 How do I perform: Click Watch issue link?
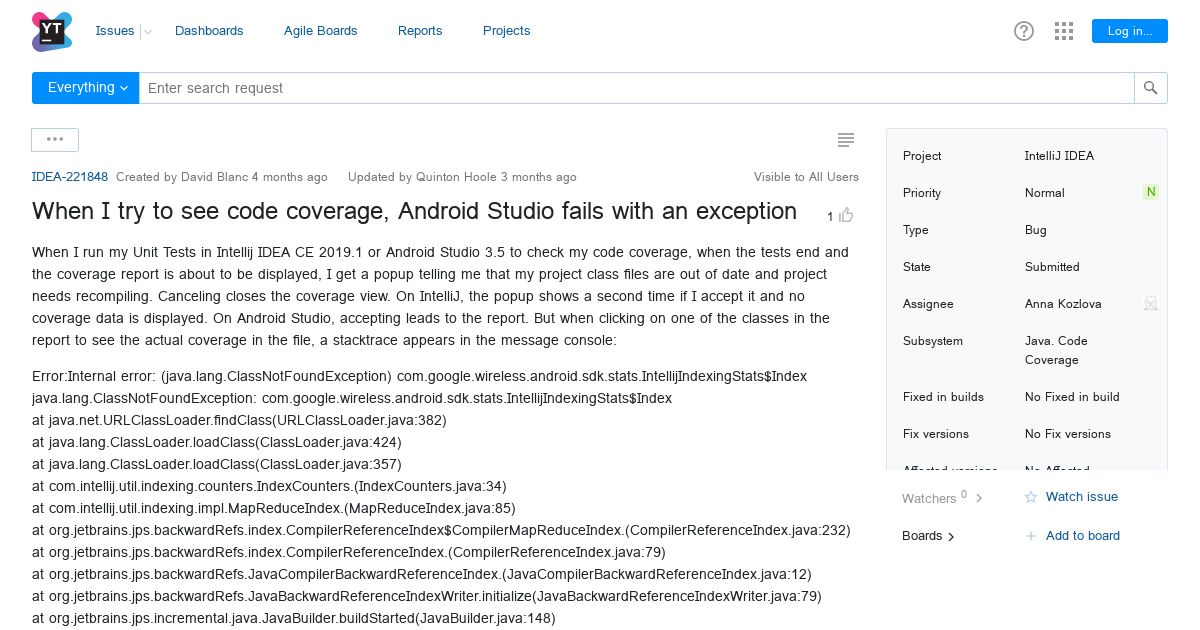point(1082,497)
